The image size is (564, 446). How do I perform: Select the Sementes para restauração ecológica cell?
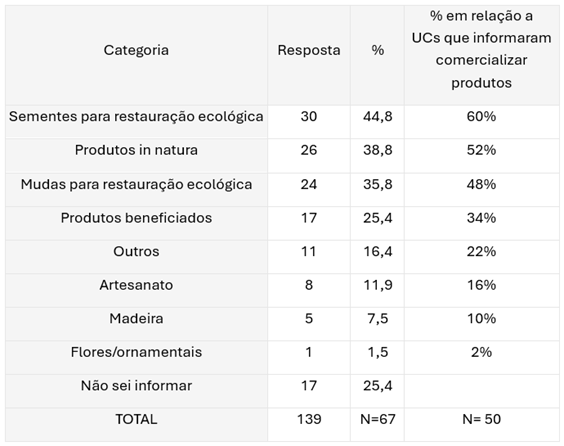click(x=136, y=122)
